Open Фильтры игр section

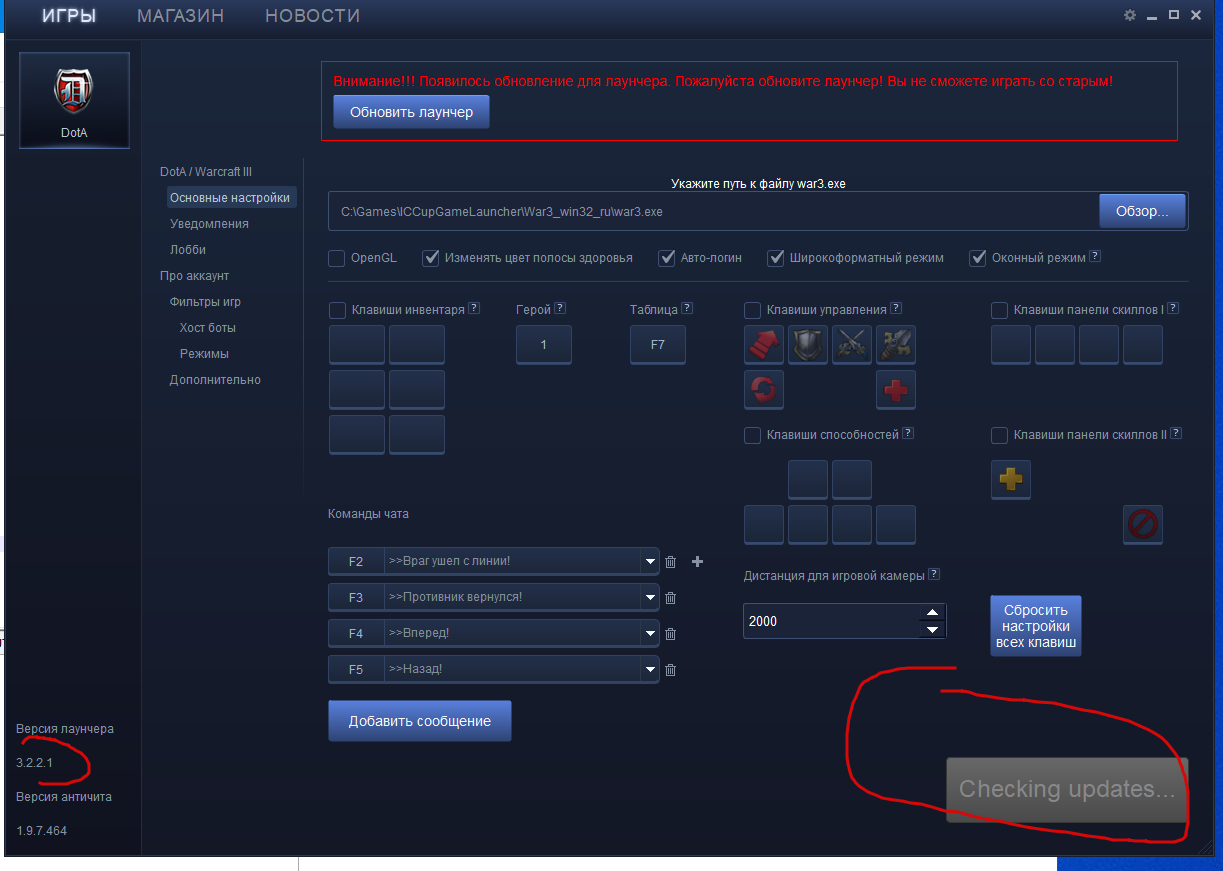point(205,302)
